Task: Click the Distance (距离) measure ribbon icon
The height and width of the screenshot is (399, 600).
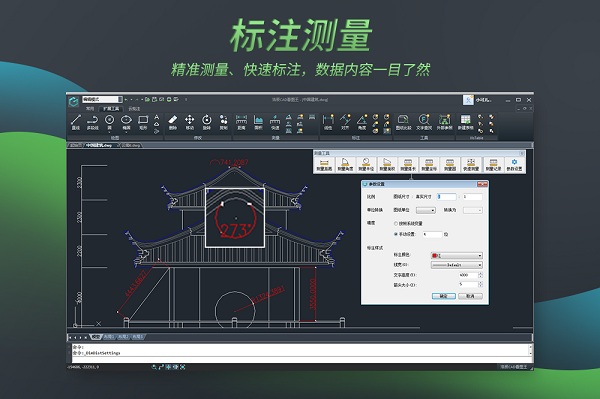Action: 241,122
